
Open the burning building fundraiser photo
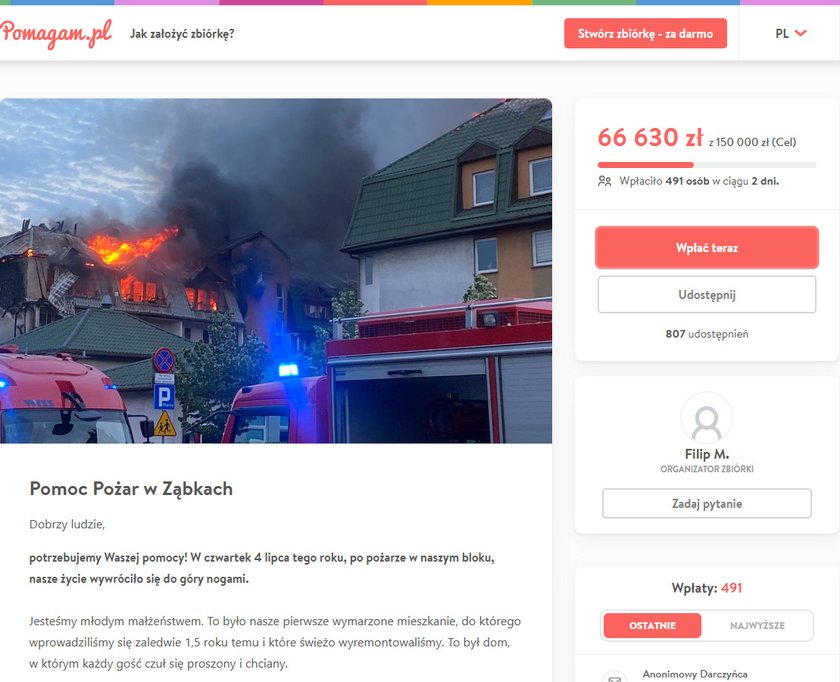276,271
